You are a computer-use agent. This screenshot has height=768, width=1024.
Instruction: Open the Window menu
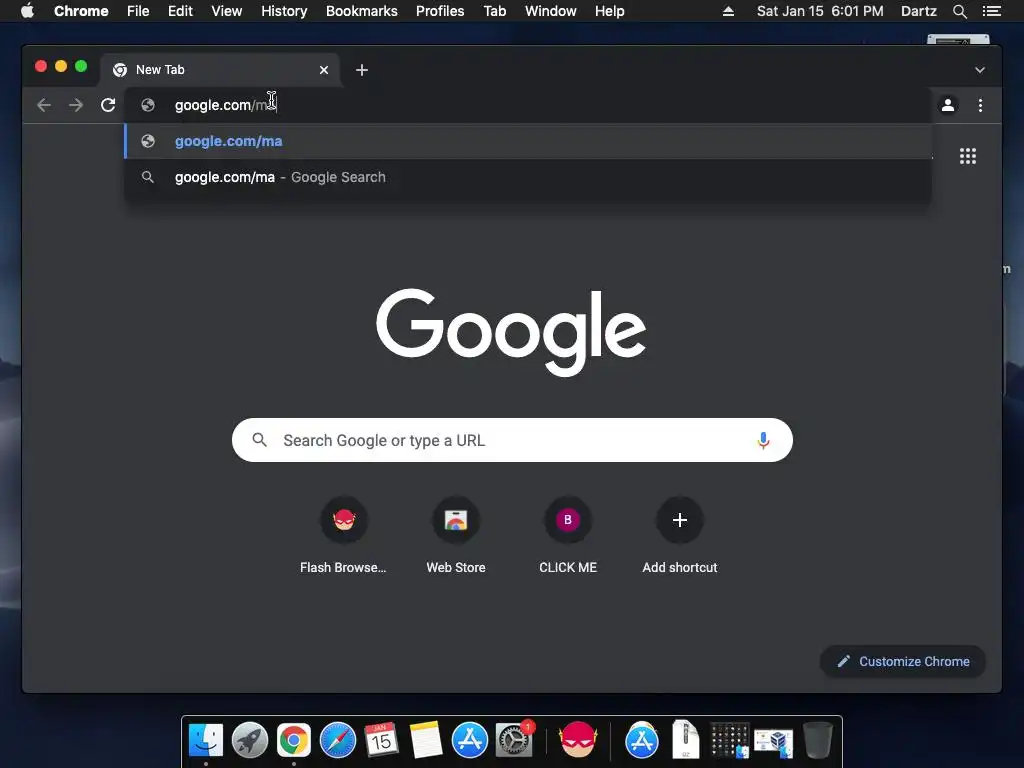[x=551, y=11]
